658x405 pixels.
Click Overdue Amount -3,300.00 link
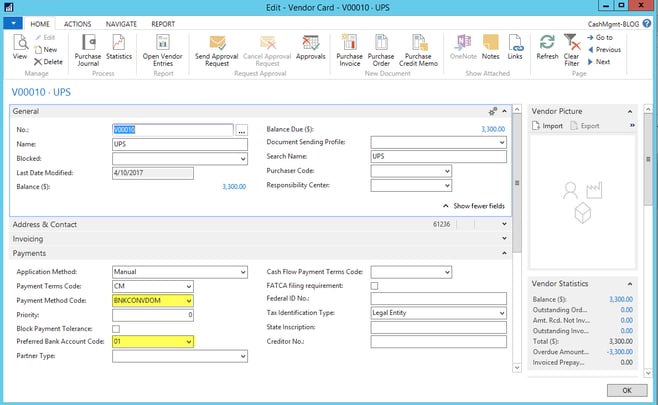[x=620, y=352]
